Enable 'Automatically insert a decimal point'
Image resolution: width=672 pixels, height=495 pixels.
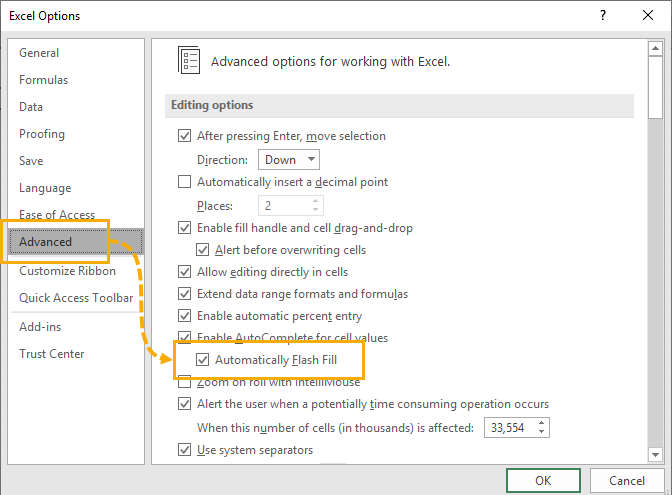(184, 182)
